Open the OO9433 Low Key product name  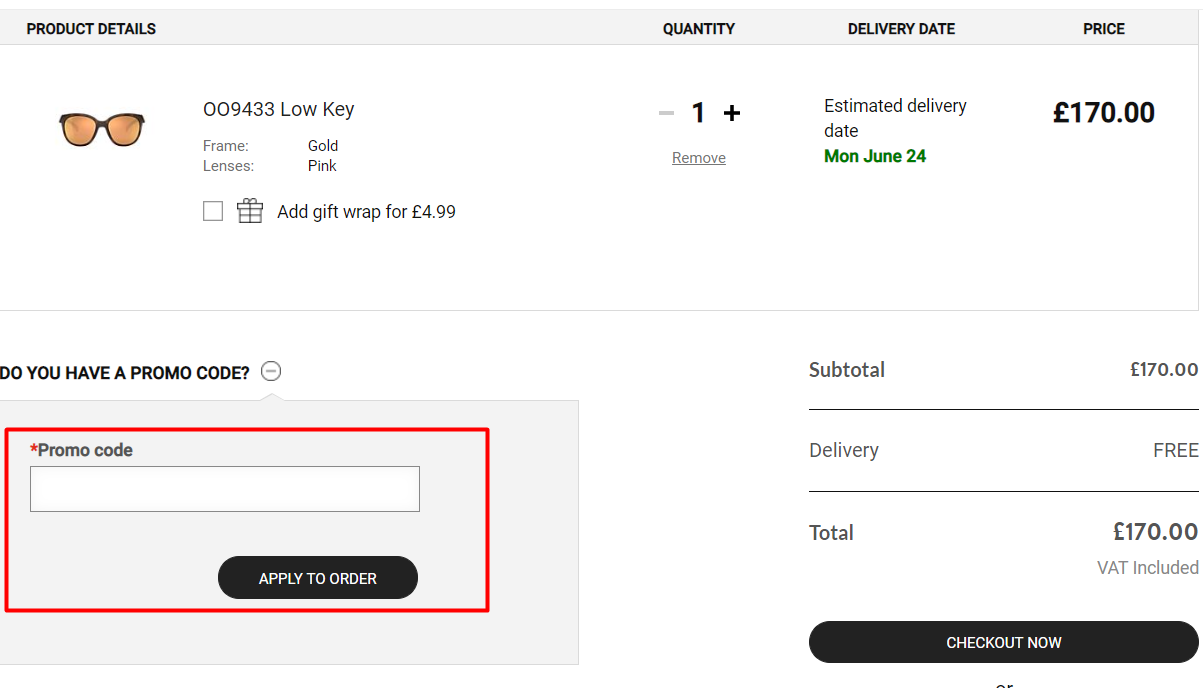(x=278, y=109)
